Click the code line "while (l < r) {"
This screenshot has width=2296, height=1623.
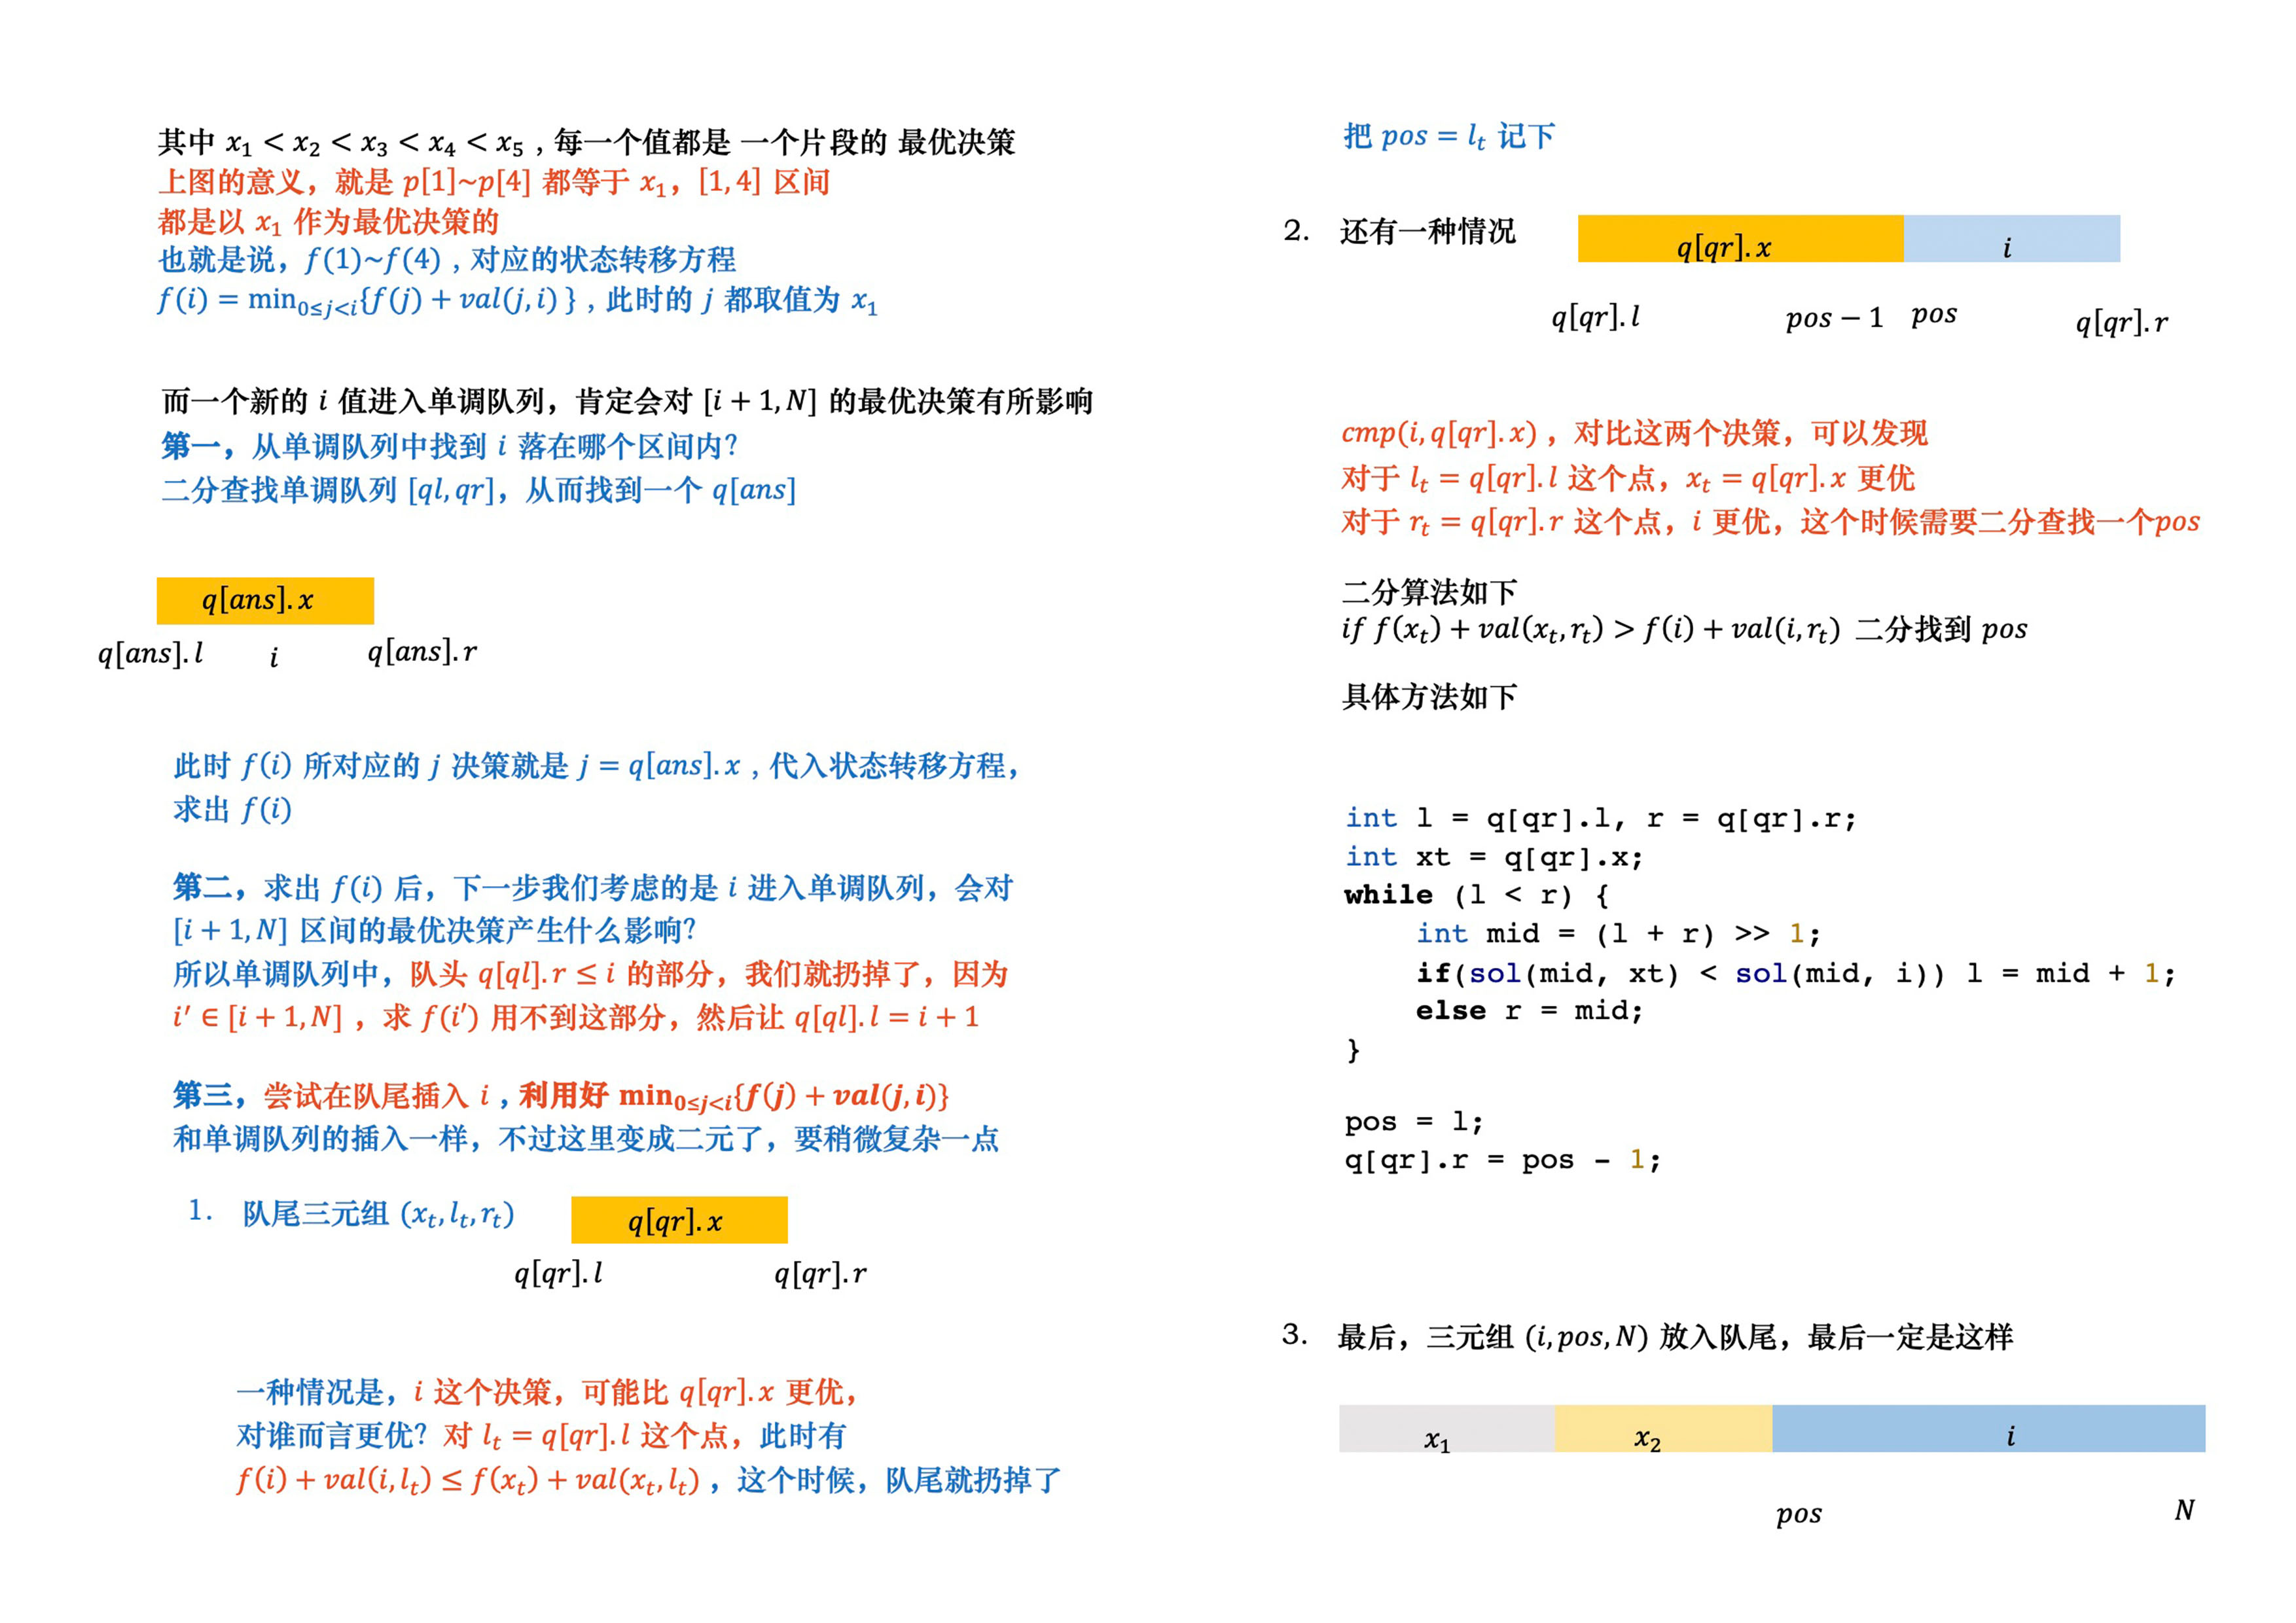tap(1476, 895)
